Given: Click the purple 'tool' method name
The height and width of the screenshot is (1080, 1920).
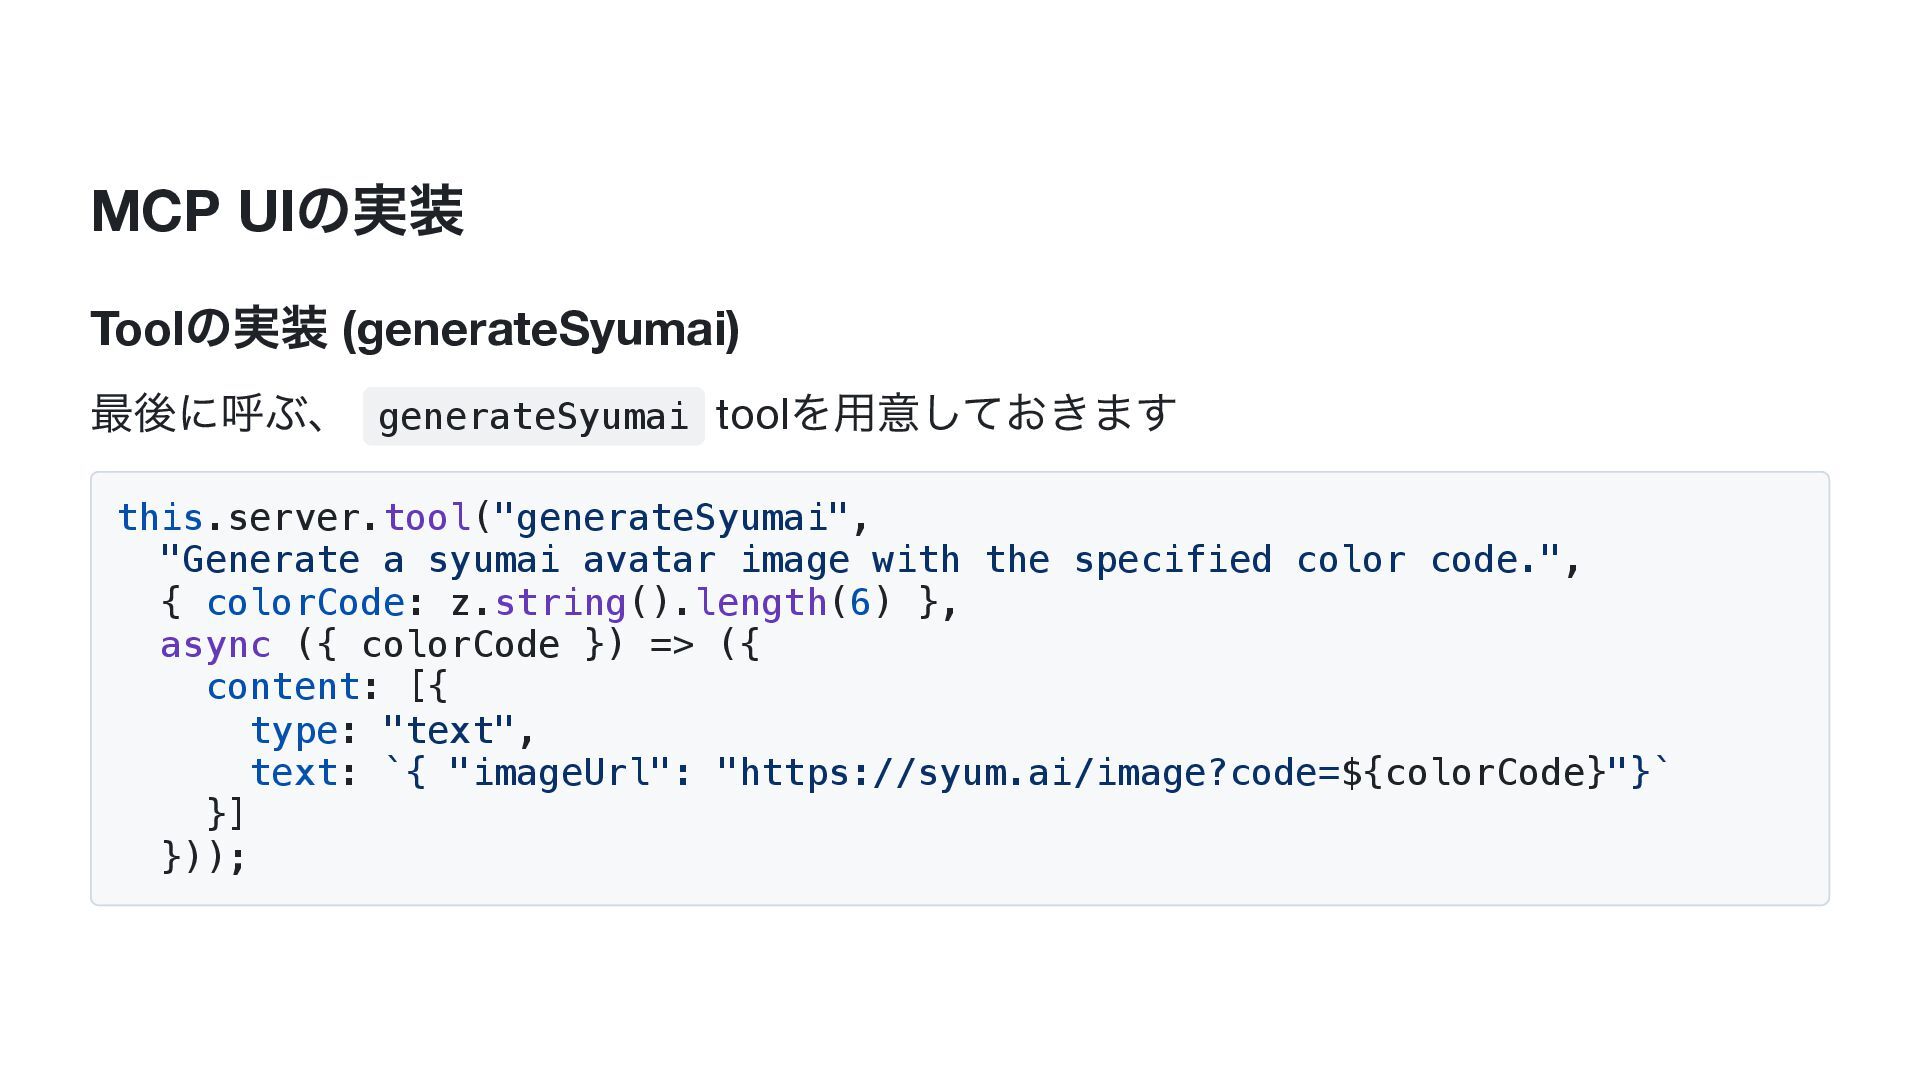Looking at the screenshot, I should point(427,518).
